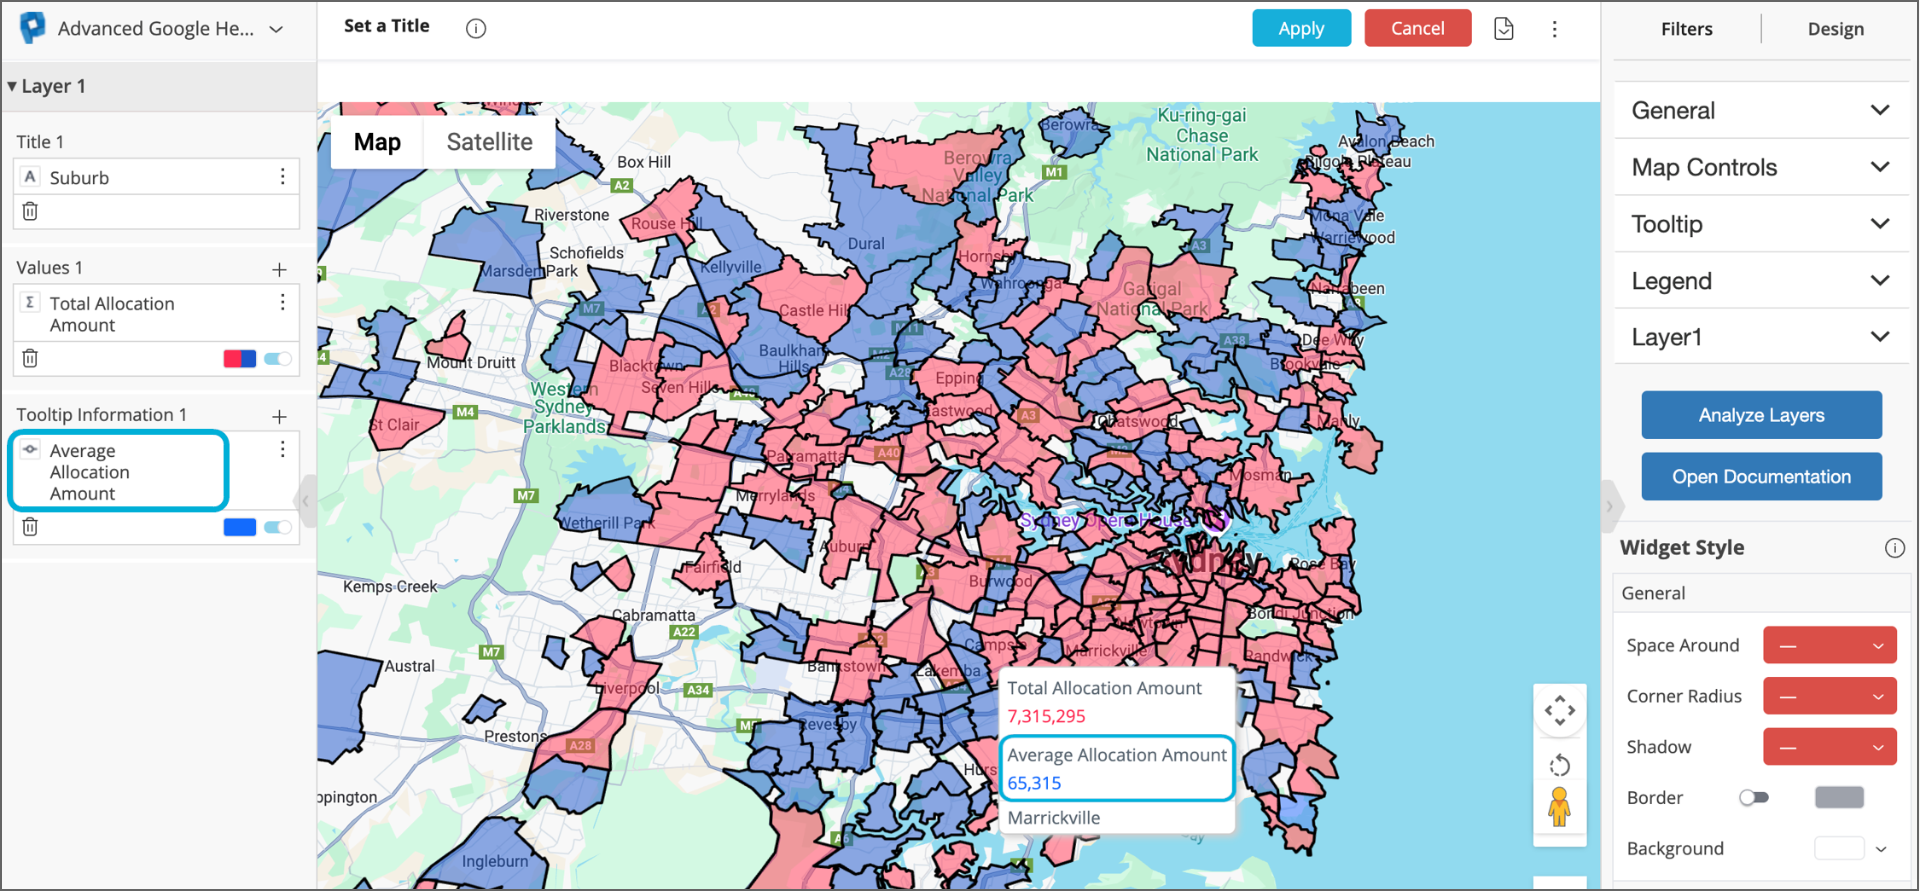The height and width of the screenshot is (891, 1920).
Task: Click the info icon next to Set a Title
Action: click(x=476, y=28)
